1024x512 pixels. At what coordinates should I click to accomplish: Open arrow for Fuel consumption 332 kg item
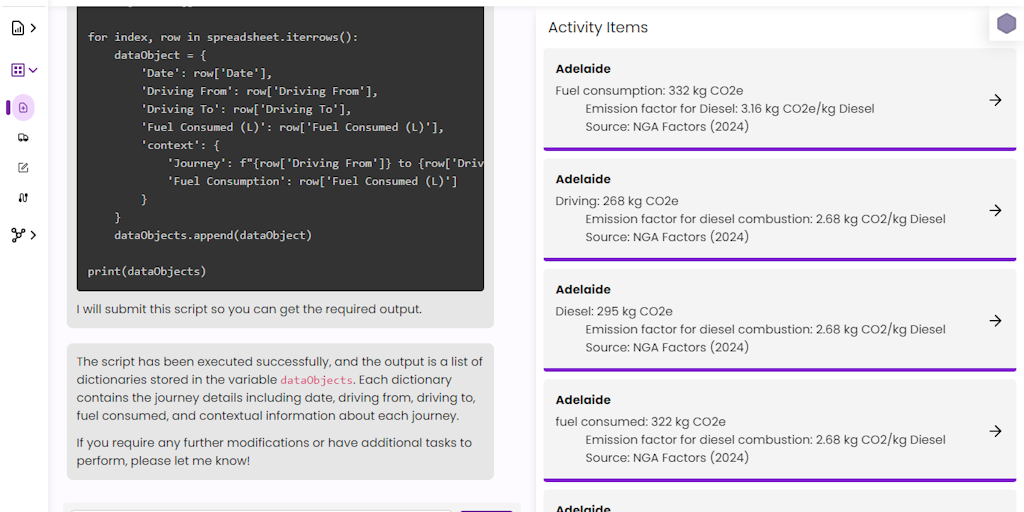point(995,100)
